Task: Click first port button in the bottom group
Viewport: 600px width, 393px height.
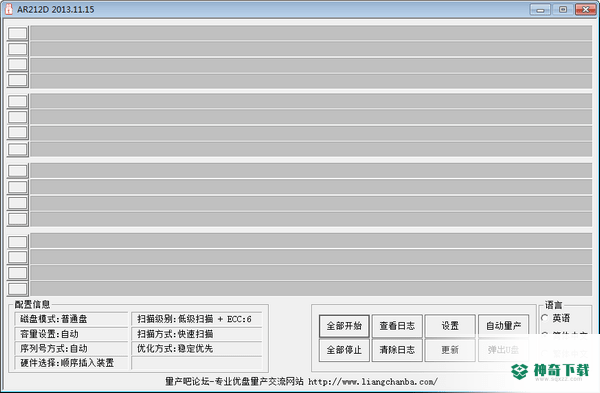Action: [18, 242]
